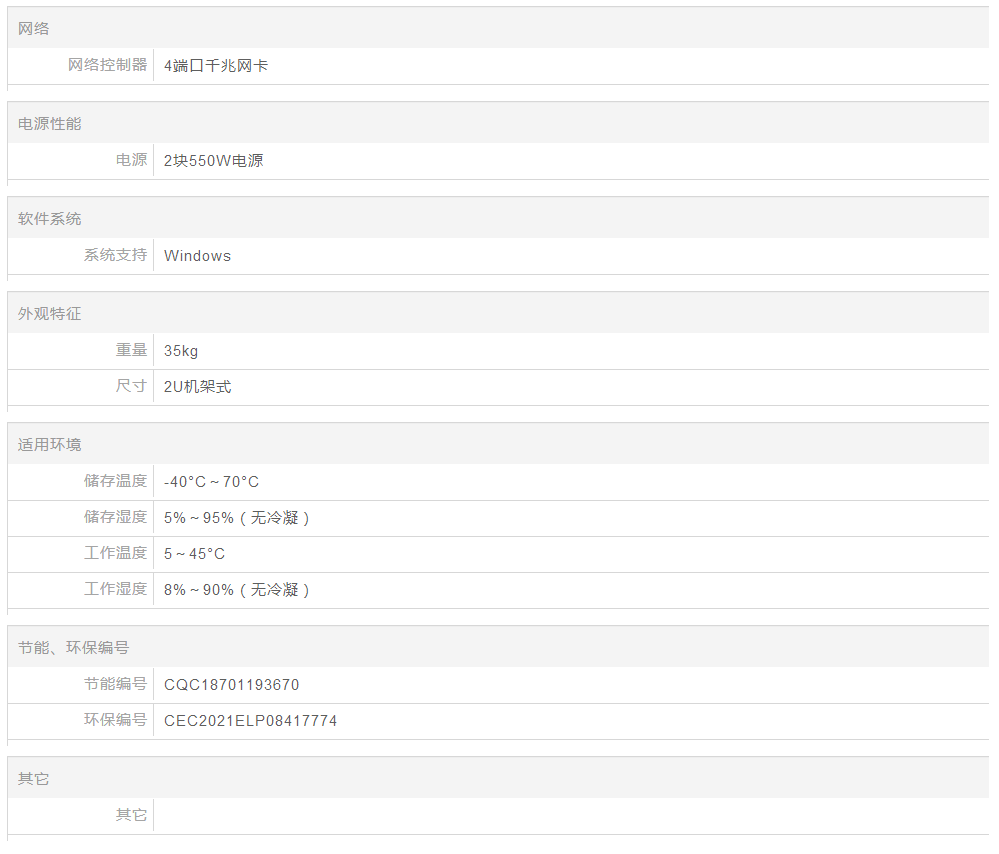Image resolution: width=999 pixels, height=854 pixels.
Task: Click the 外观特征 section header
Action: click(x=50, y=314)
